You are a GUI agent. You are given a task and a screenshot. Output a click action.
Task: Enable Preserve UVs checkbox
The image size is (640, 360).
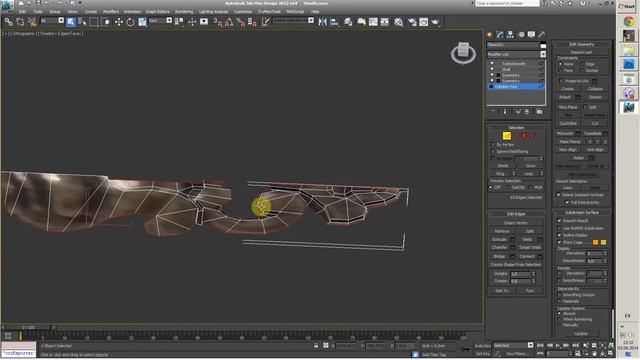pos(561,81)
